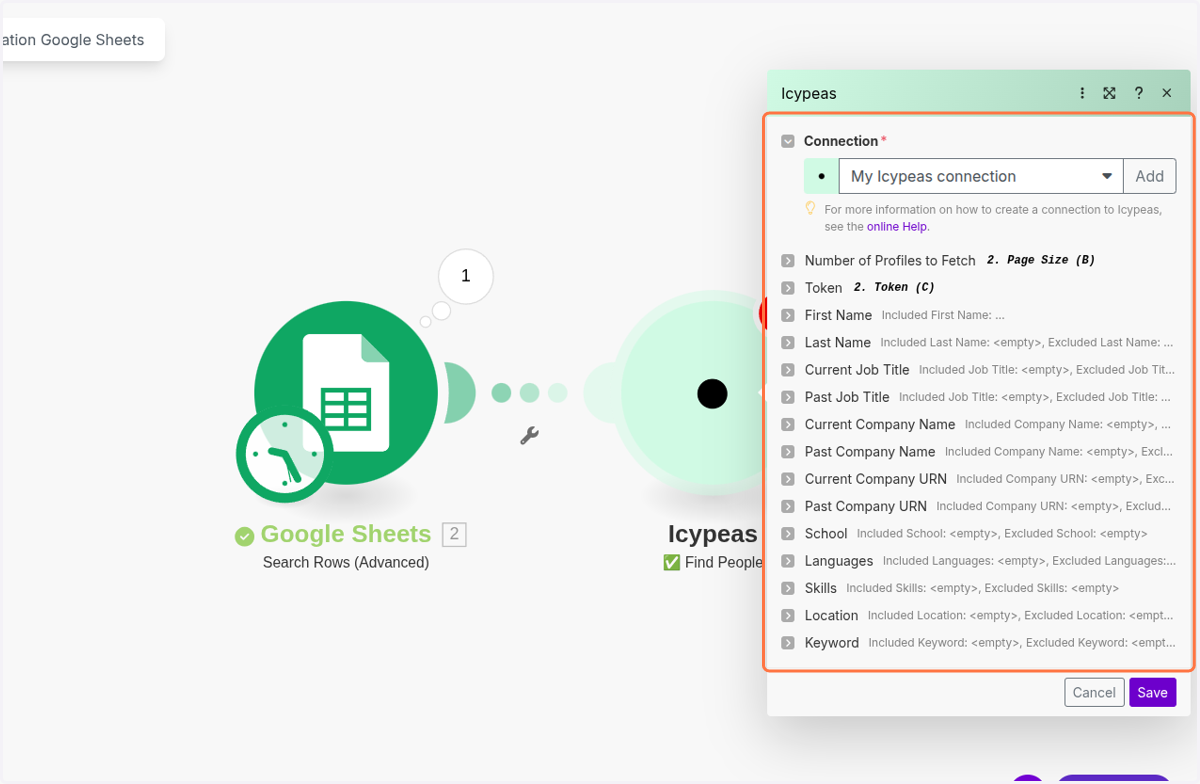The height and width of the screenshot is (784, 1200).
Task: Click the clock schedule icon on Google Sheets
Action: 284,456
